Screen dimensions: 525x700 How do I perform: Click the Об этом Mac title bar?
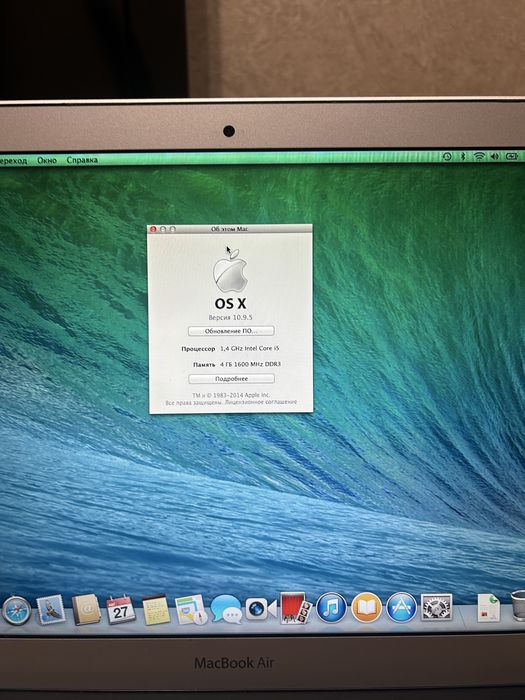[229, 229]
